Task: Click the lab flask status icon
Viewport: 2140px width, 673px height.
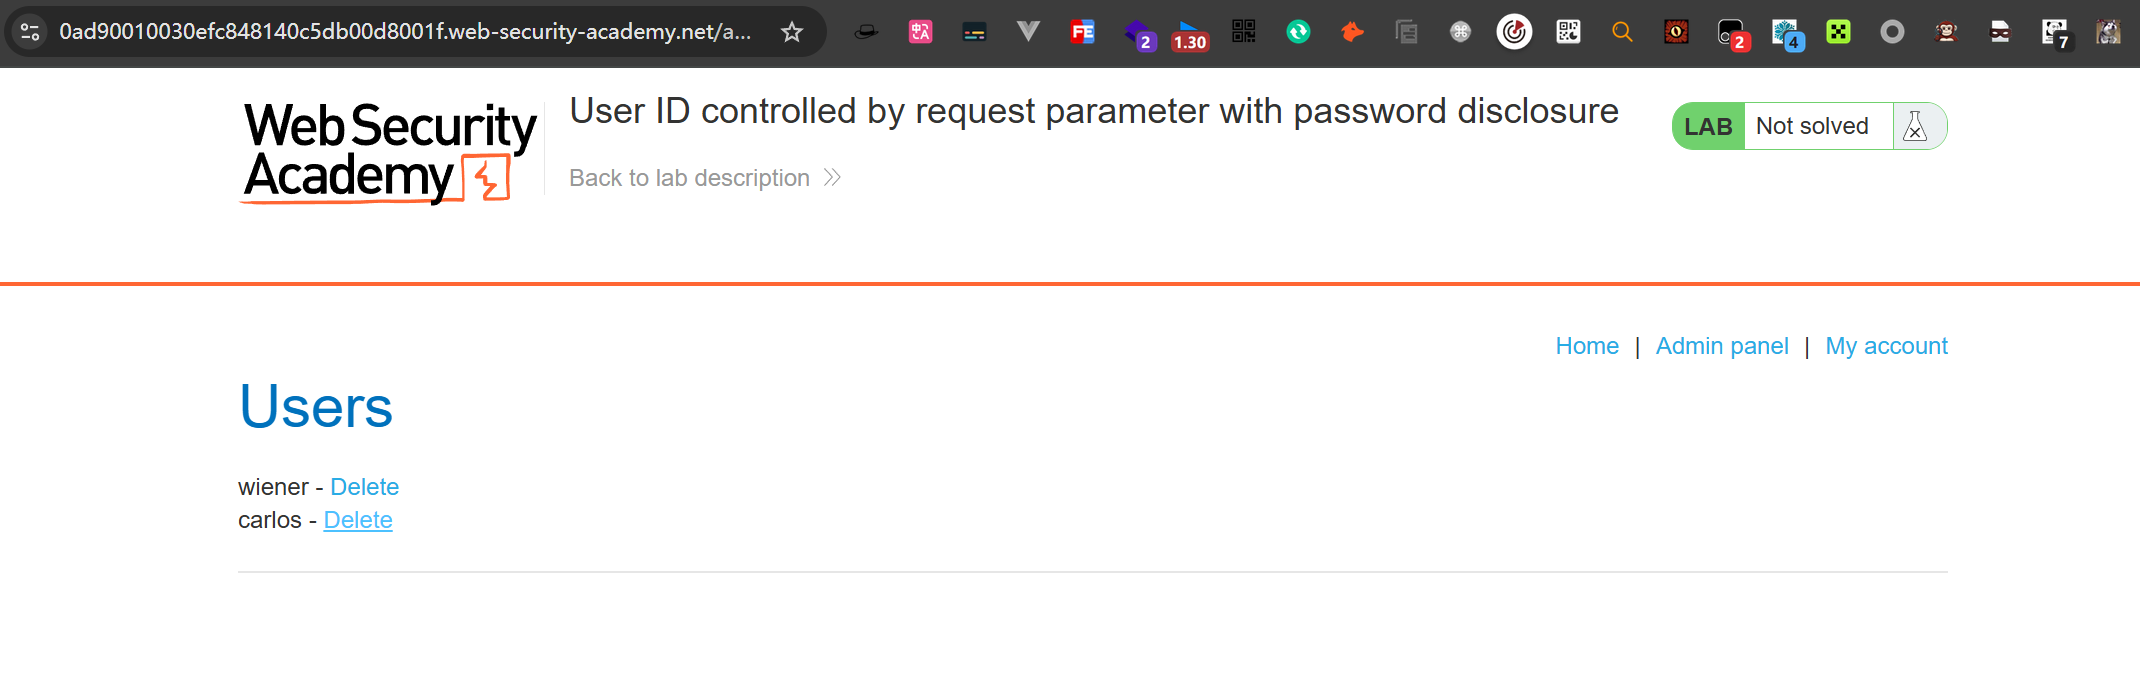Action: pos(1915,126)
